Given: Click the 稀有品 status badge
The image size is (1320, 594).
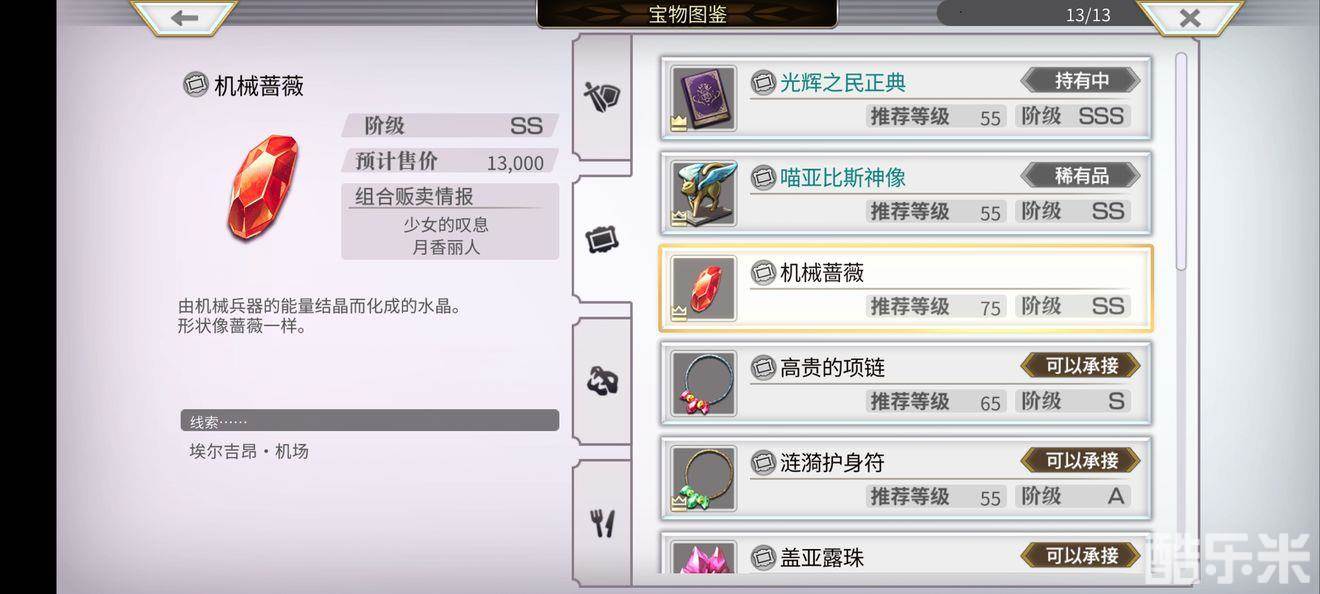Looking at the screenshot, I should 1081,176.
